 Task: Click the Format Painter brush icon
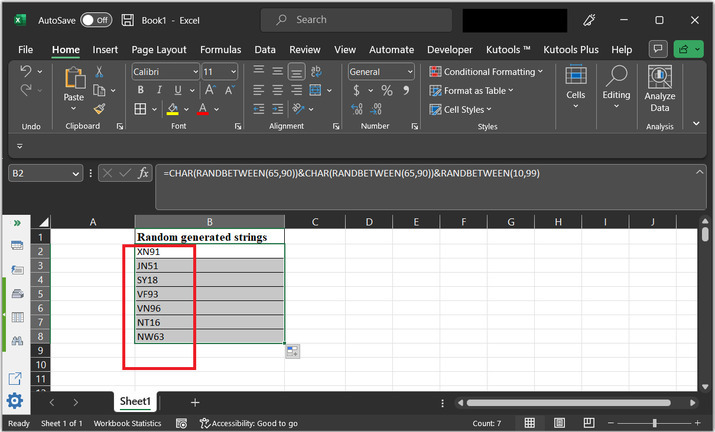99,108
